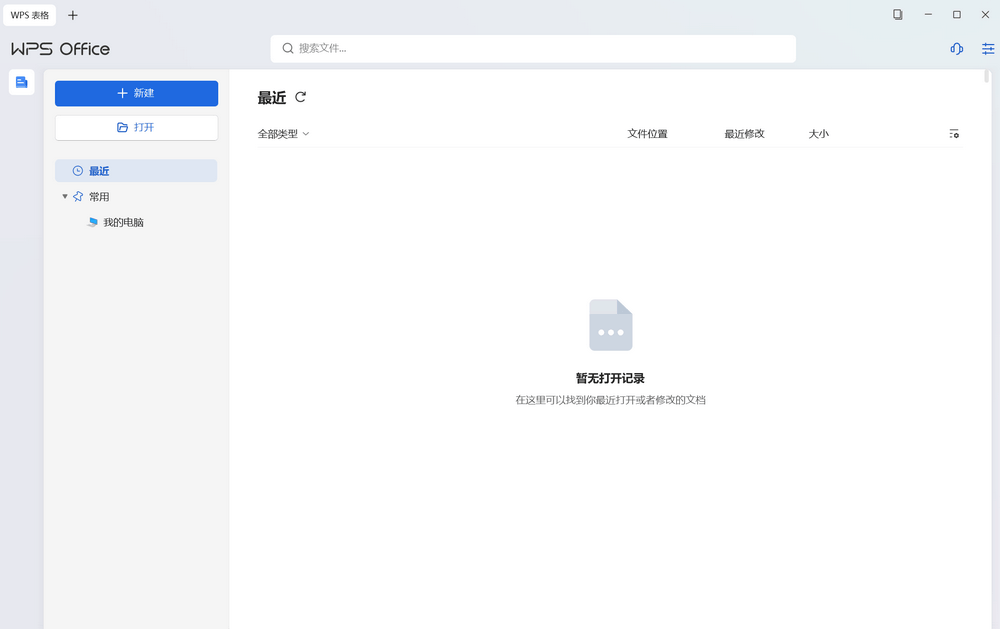The image size is (1000, 629).
Task: Select the document icon in the far-left sidebar
Action: [x=21, y=82]
